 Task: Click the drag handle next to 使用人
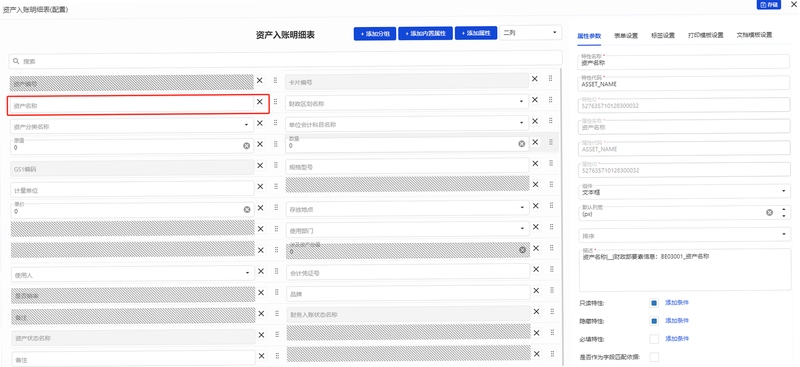tap(277, 271)
